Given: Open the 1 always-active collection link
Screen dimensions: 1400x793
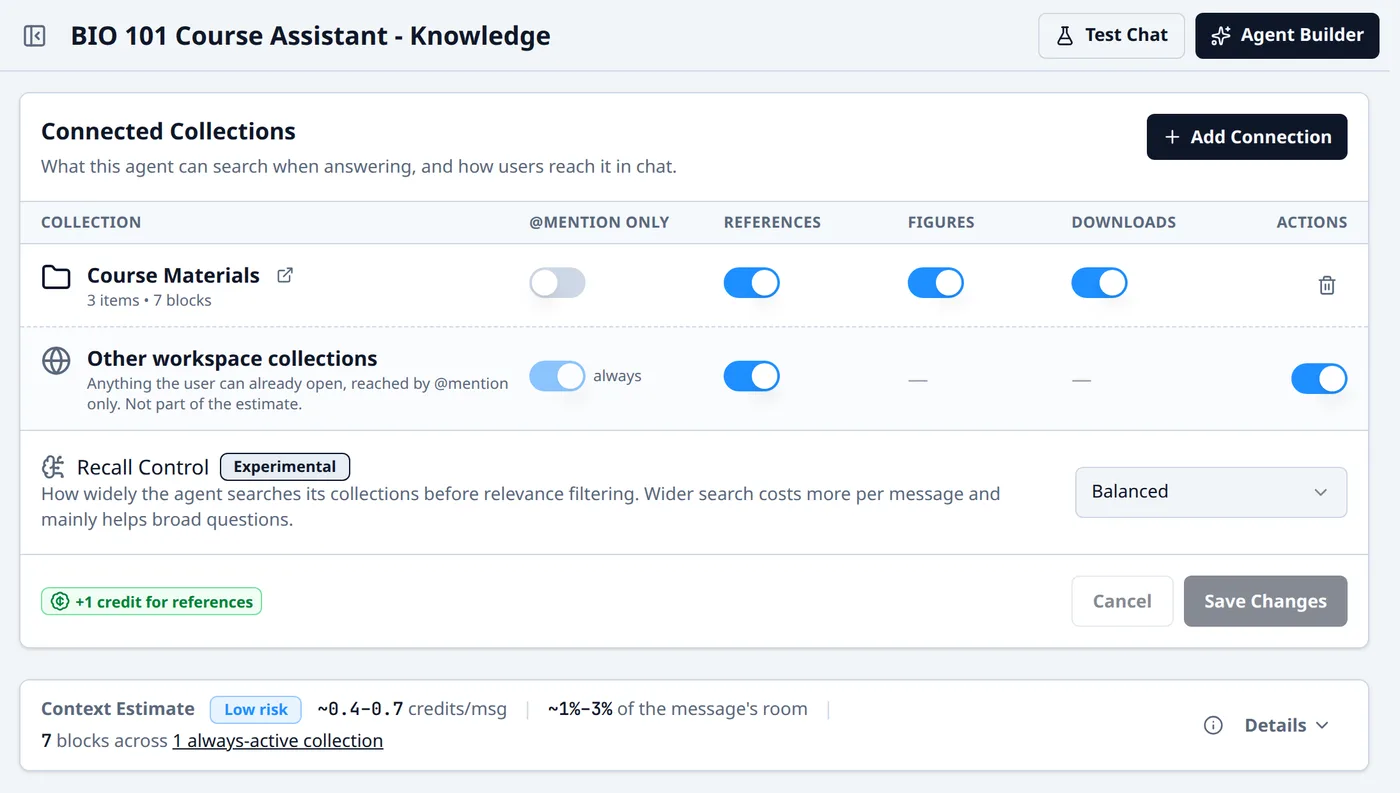Looking at the screenshot, I should 278,741.
